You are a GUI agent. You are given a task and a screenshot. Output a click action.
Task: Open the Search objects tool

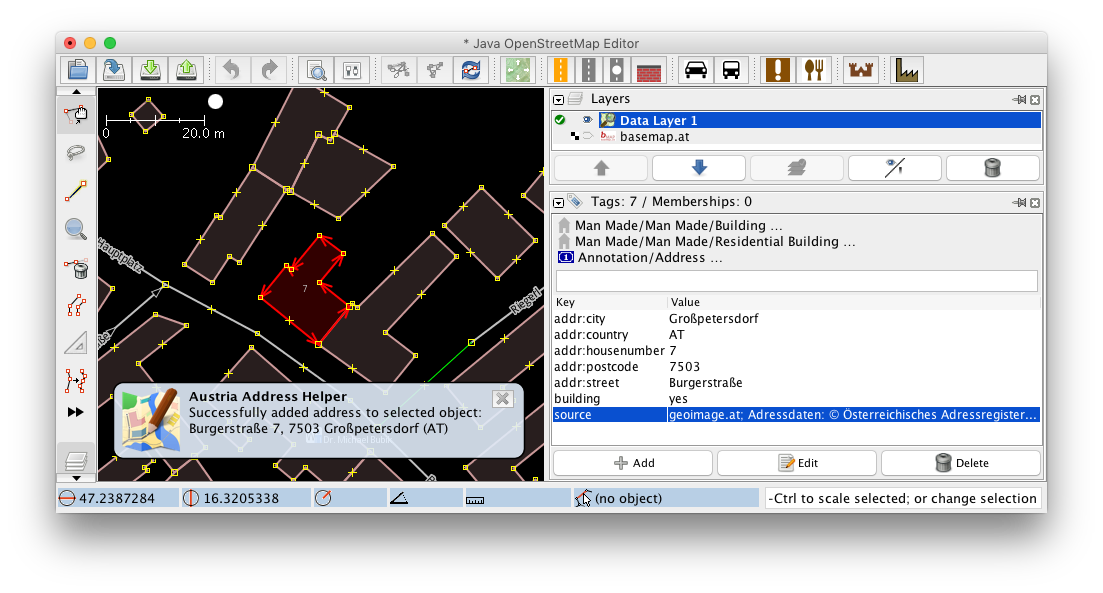[x=316, y=70]
